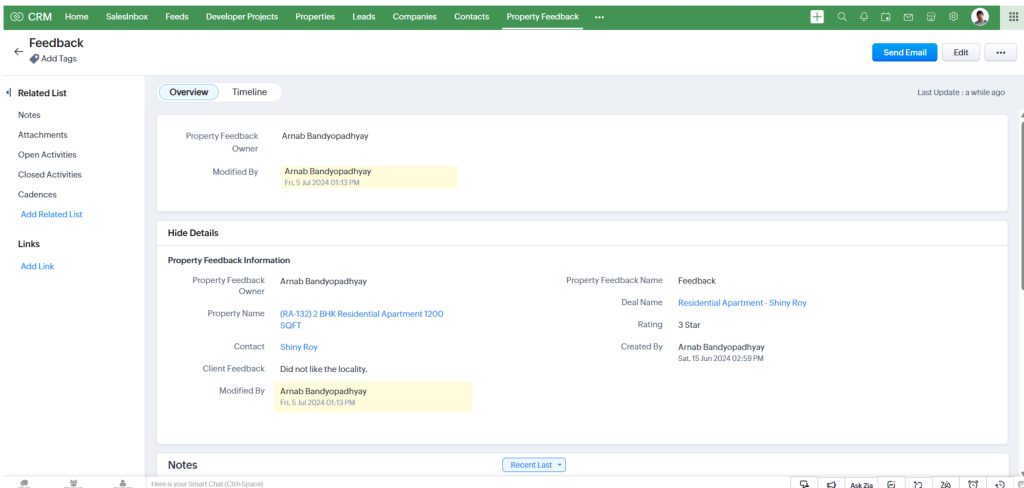Open the mail icon in header

tap(908, 17)
